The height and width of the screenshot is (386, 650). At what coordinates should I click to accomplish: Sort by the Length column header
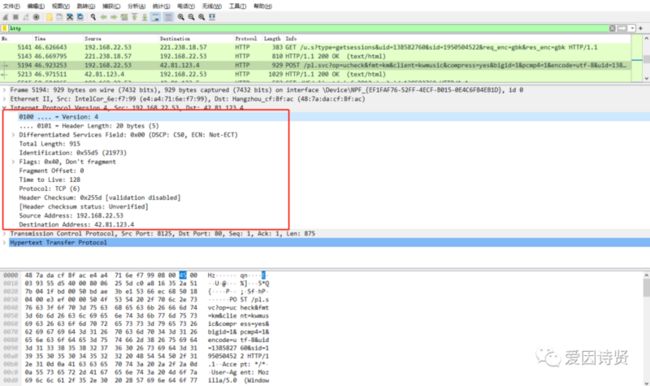(272, 39)
